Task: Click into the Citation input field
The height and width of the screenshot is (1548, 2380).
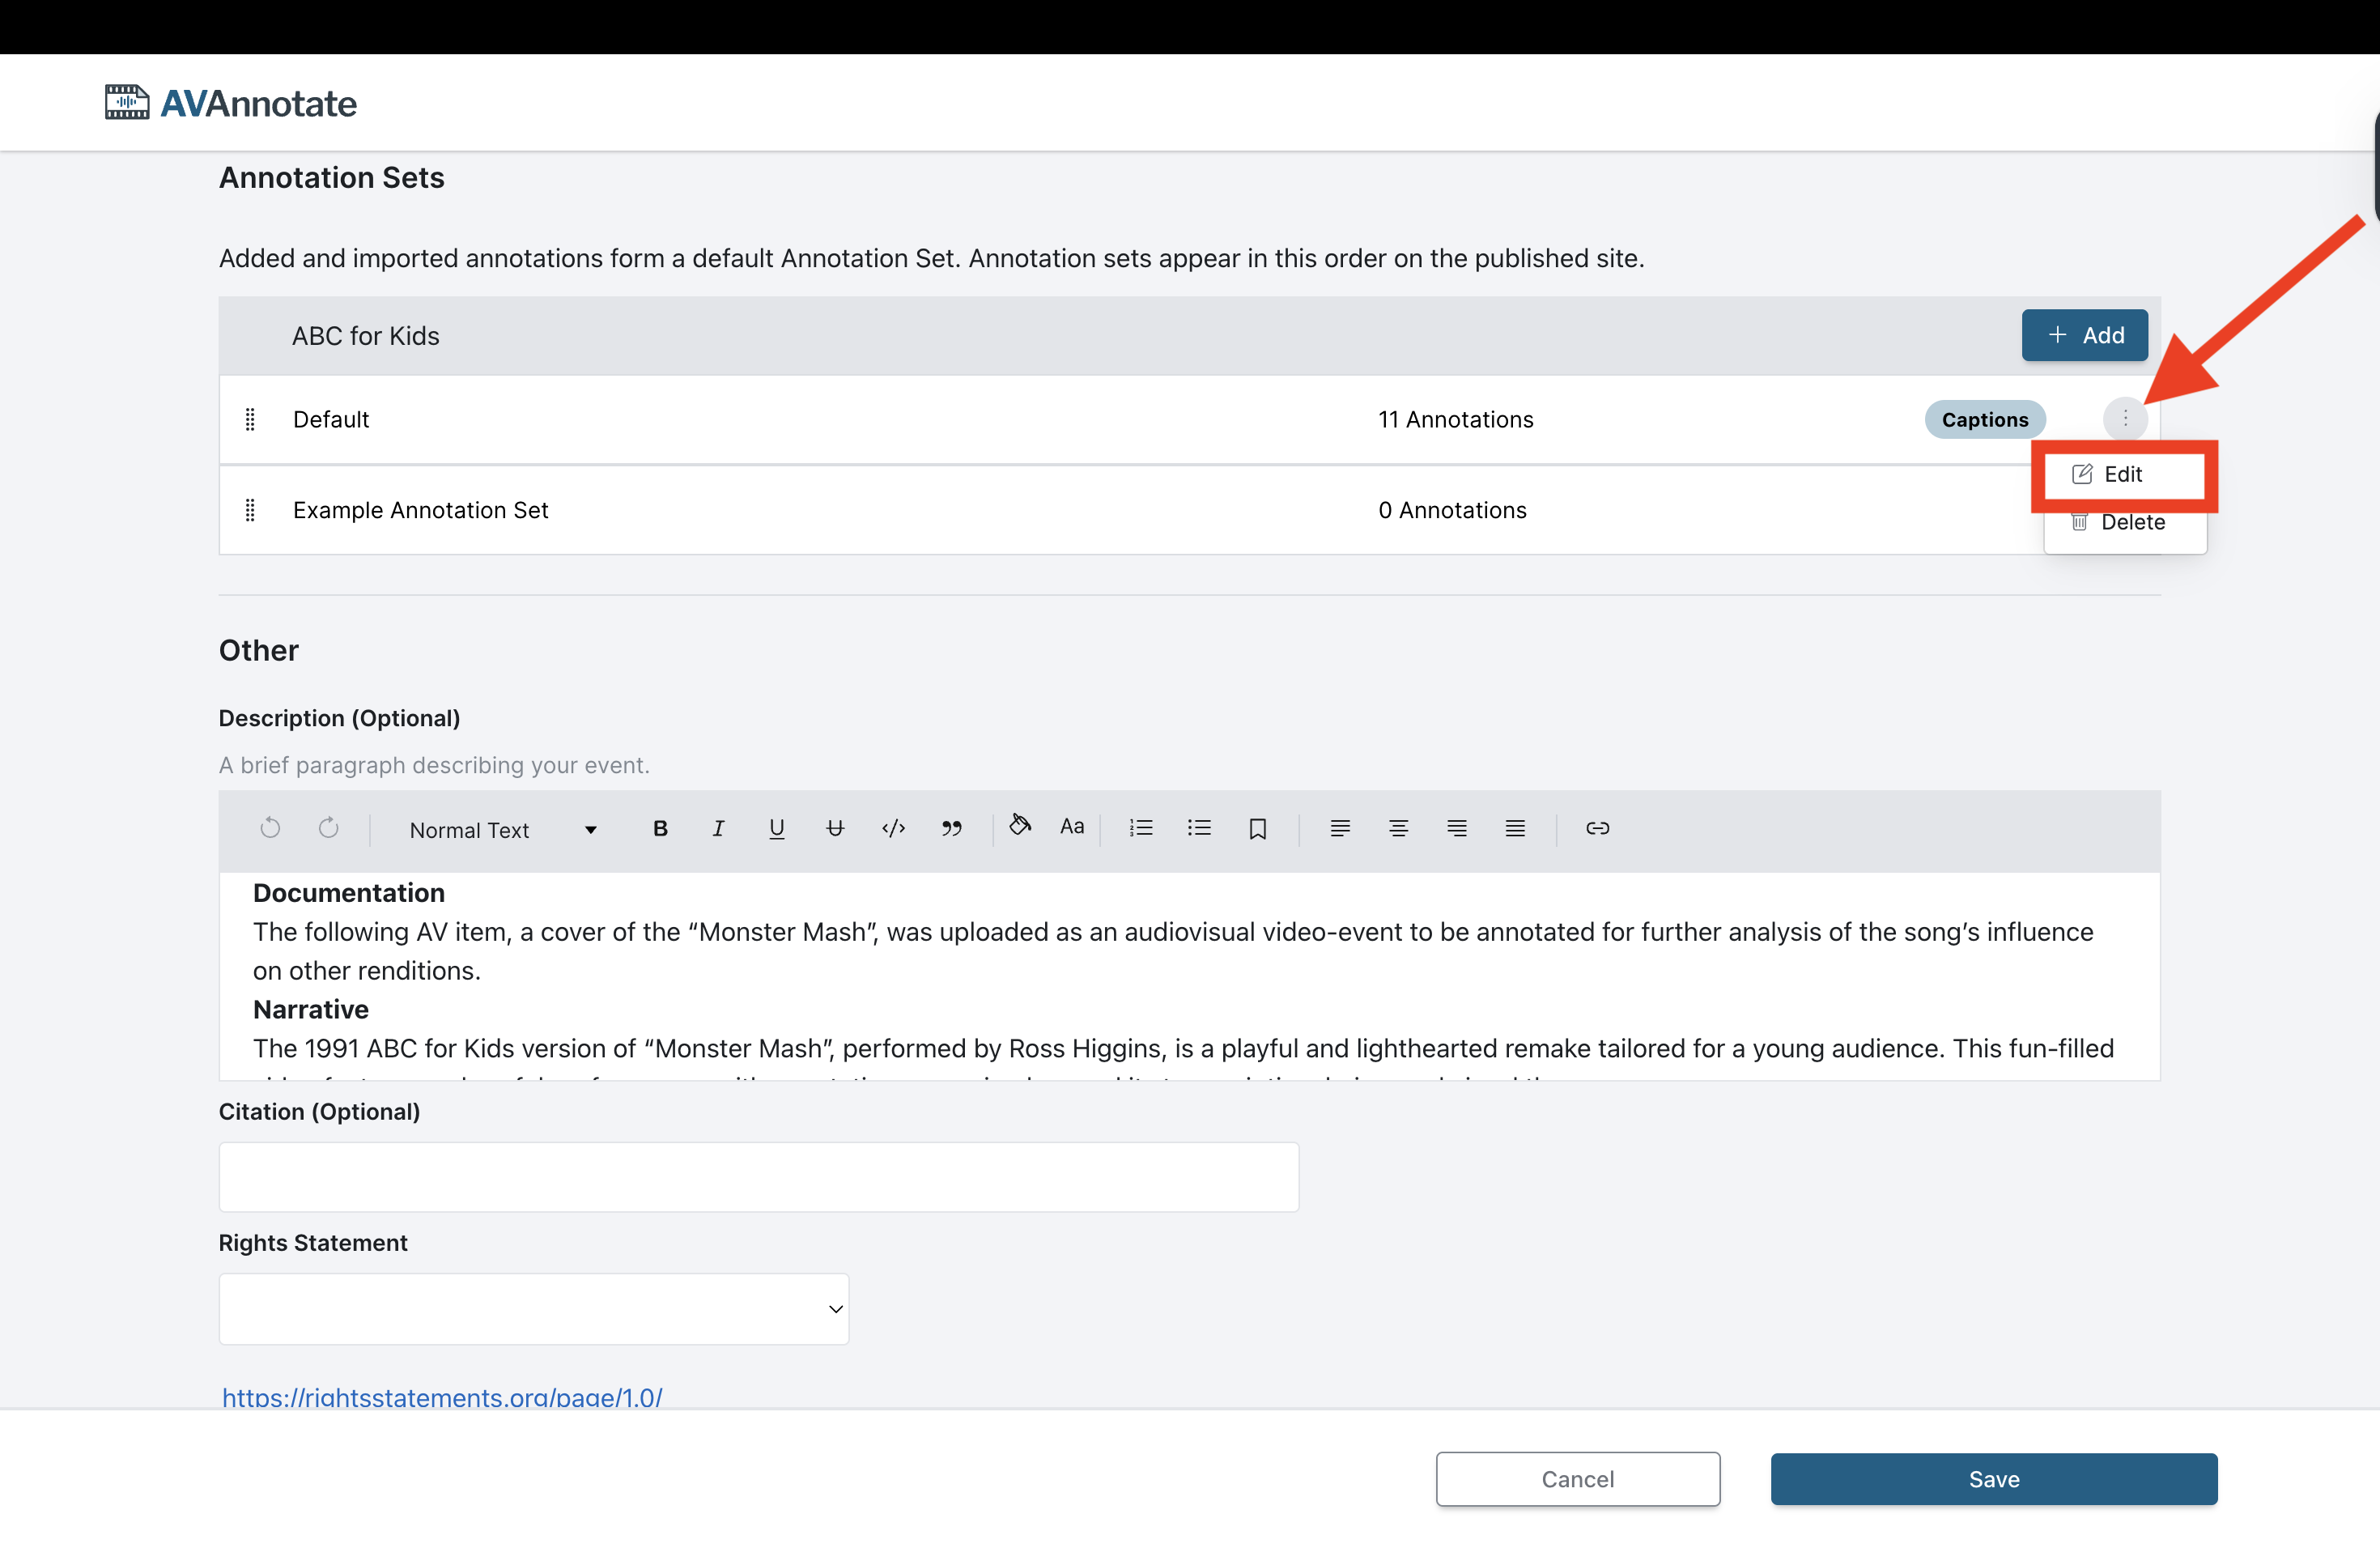Action: [758, 1177]
